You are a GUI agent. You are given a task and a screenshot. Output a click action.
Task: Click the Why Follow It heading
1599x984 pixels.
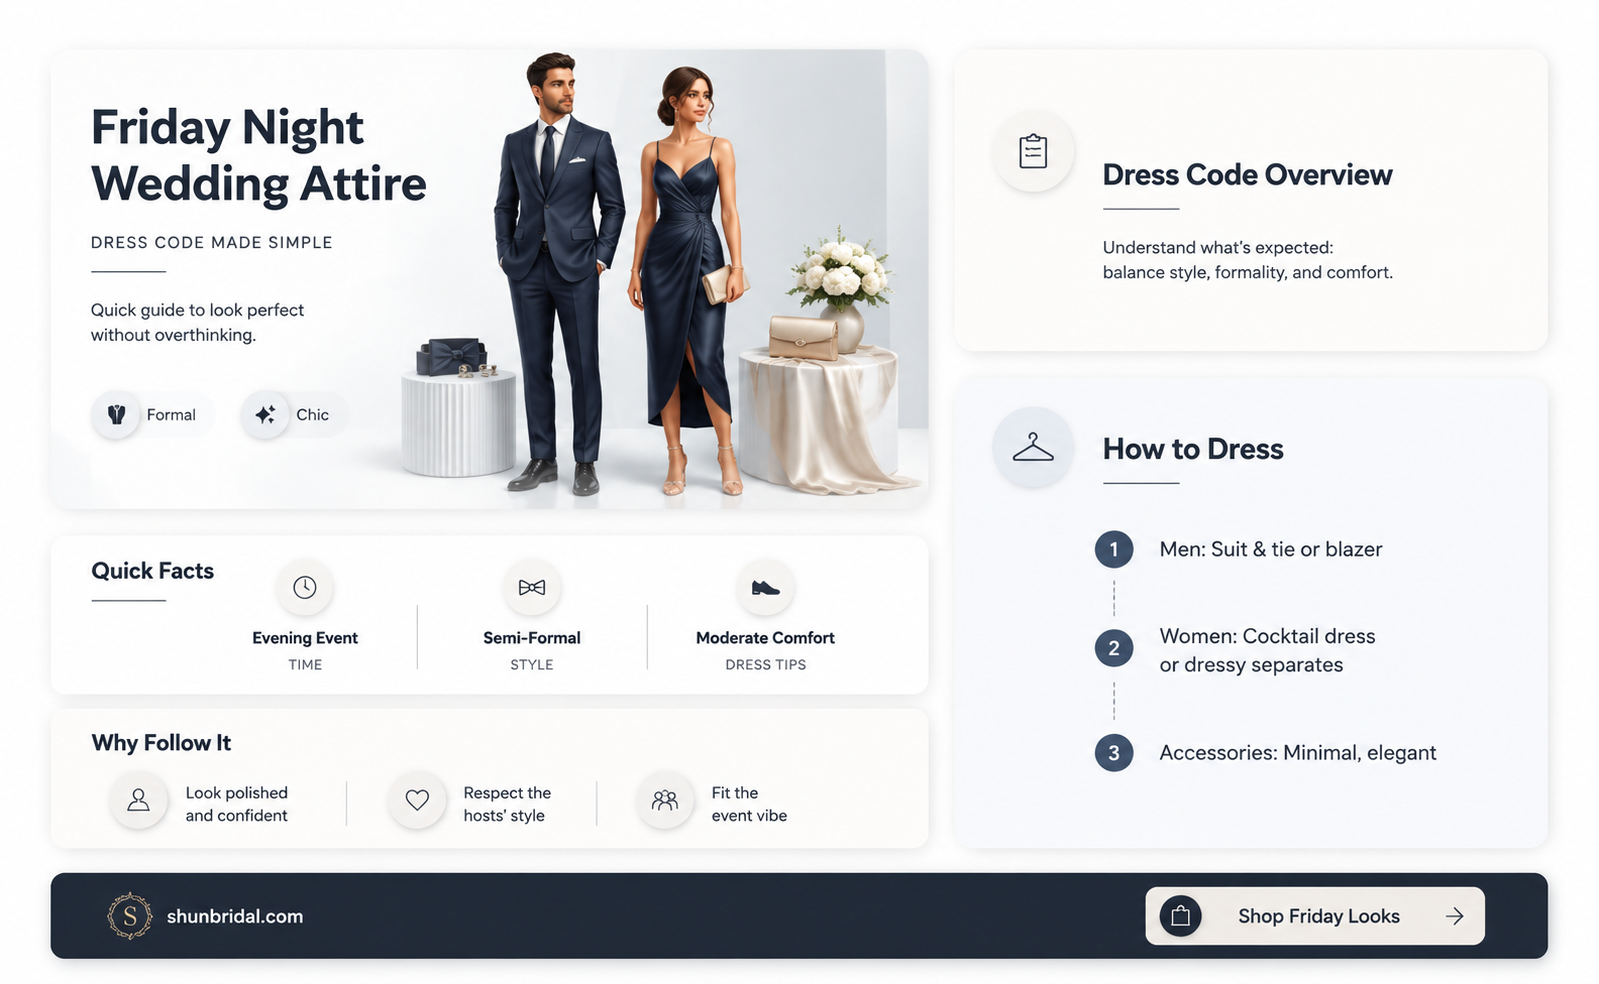pos(161,743)
